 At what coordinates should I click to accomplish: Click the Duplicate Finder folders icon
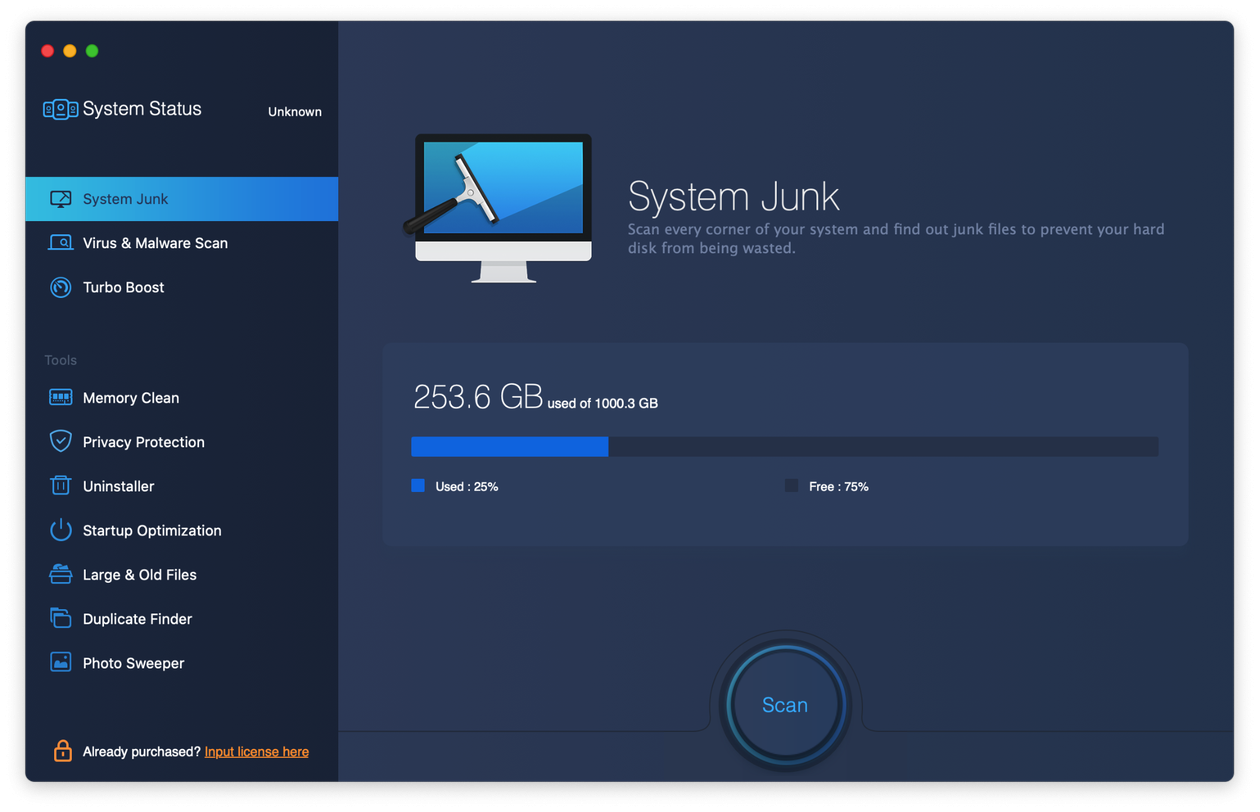tap(61, 619)
